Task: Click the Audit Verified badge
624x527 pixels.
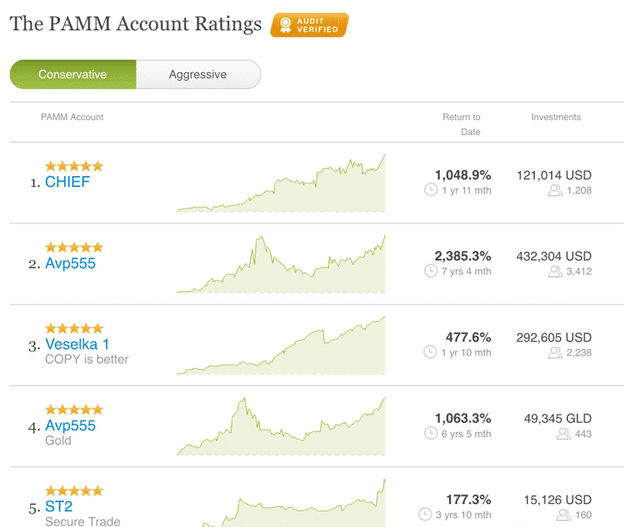Action: (309, 25)
